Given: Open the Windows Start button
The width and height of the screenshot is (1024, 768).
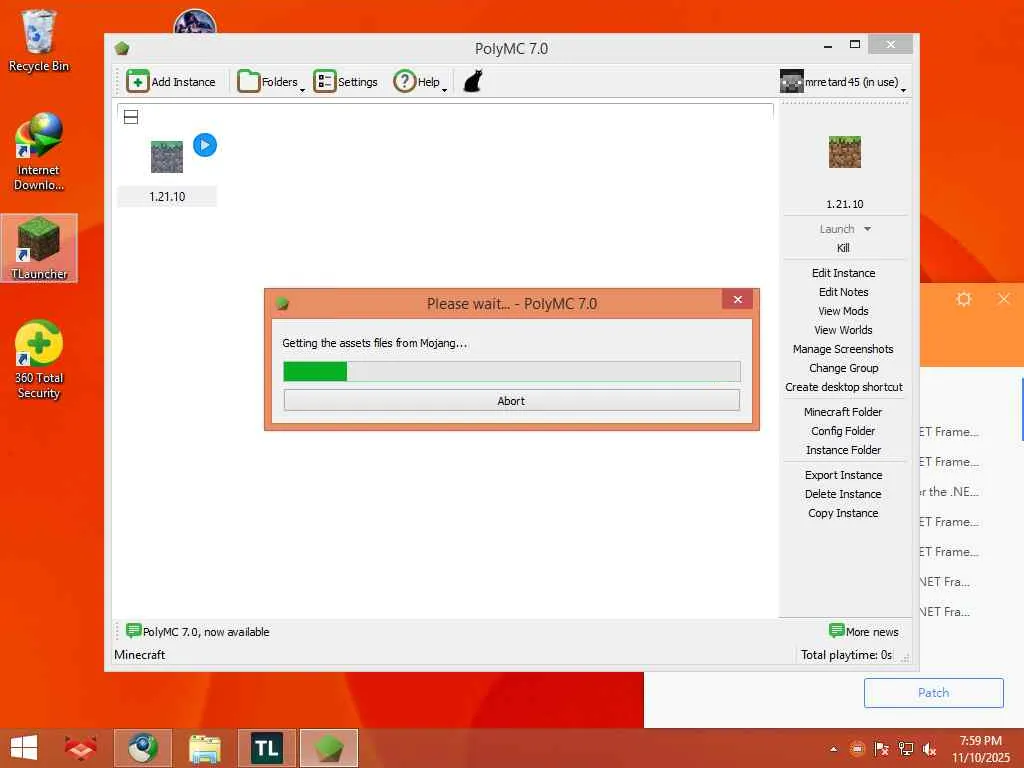Looking at the screenshot, I should [24, 748].
